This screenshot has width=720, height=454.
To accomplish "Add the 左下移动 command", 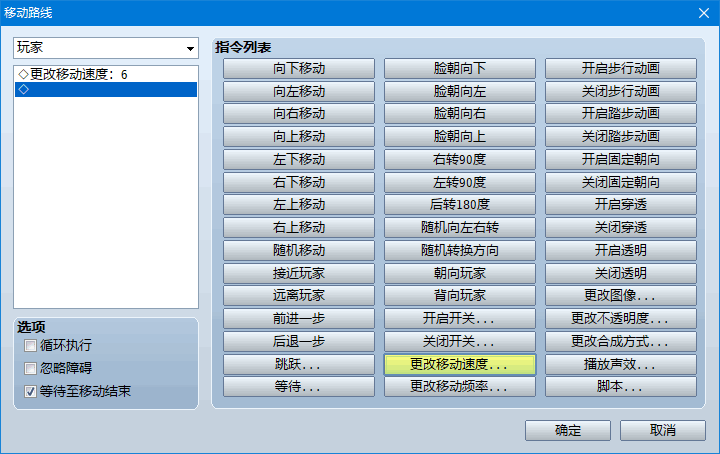I will point(299,159).
